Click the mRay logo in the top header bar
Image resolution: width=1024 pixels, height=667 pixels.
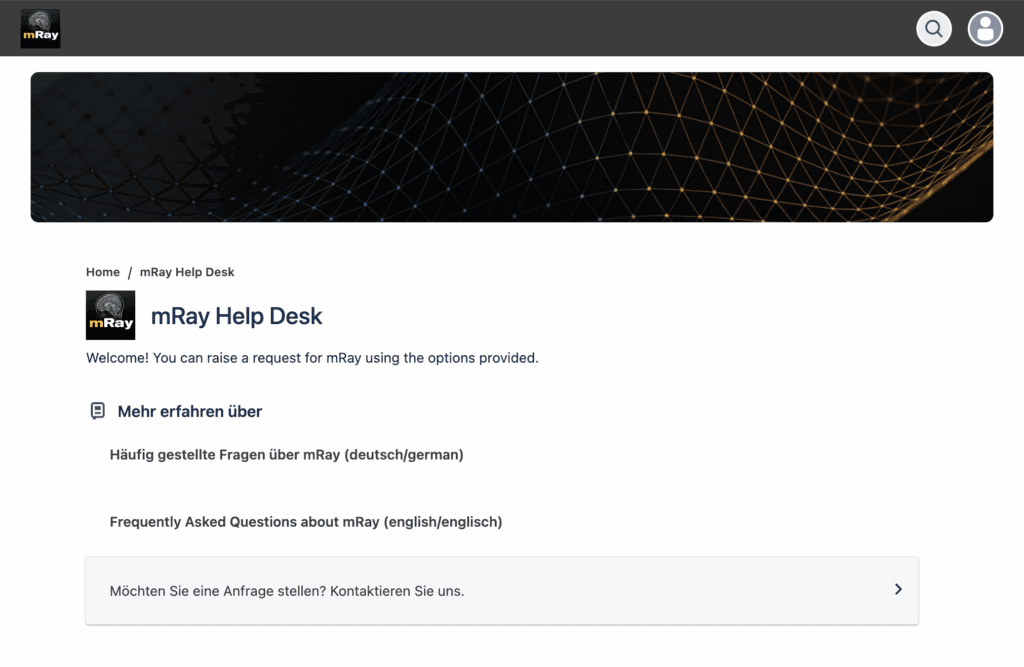pos(40,28)
